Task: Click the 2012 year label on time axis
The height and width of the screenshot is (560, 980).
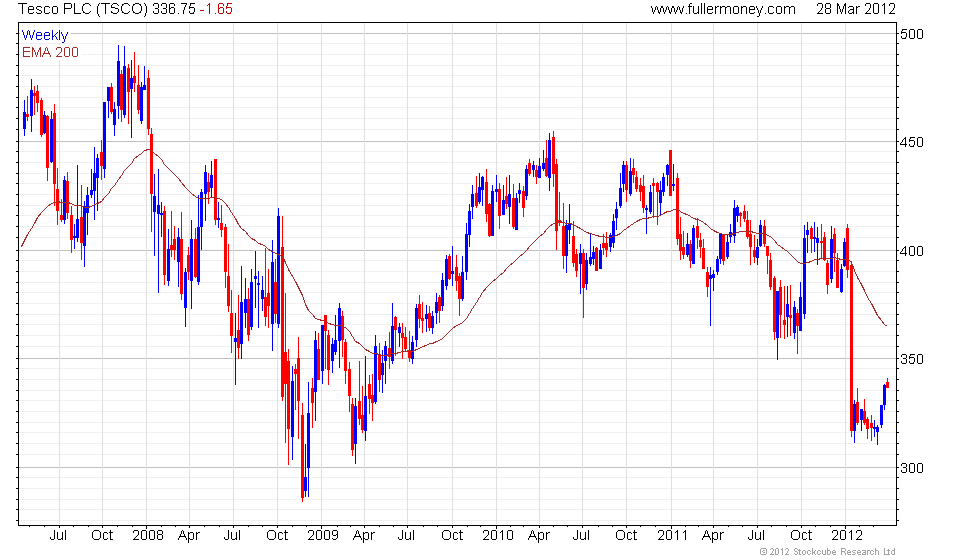Action: [x=847, y=535]
